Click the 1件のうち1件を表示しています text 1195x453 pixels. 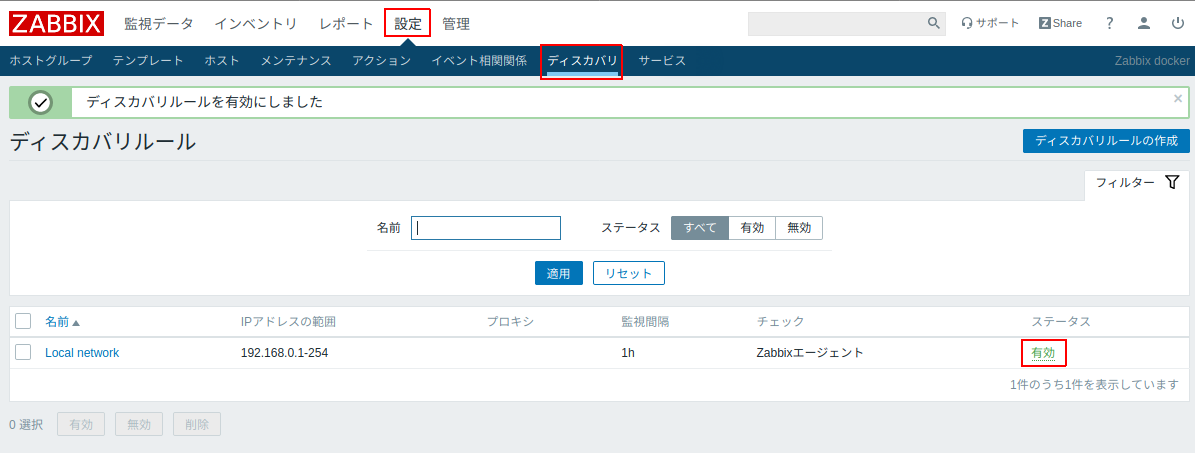click(x=1094, y=385)
